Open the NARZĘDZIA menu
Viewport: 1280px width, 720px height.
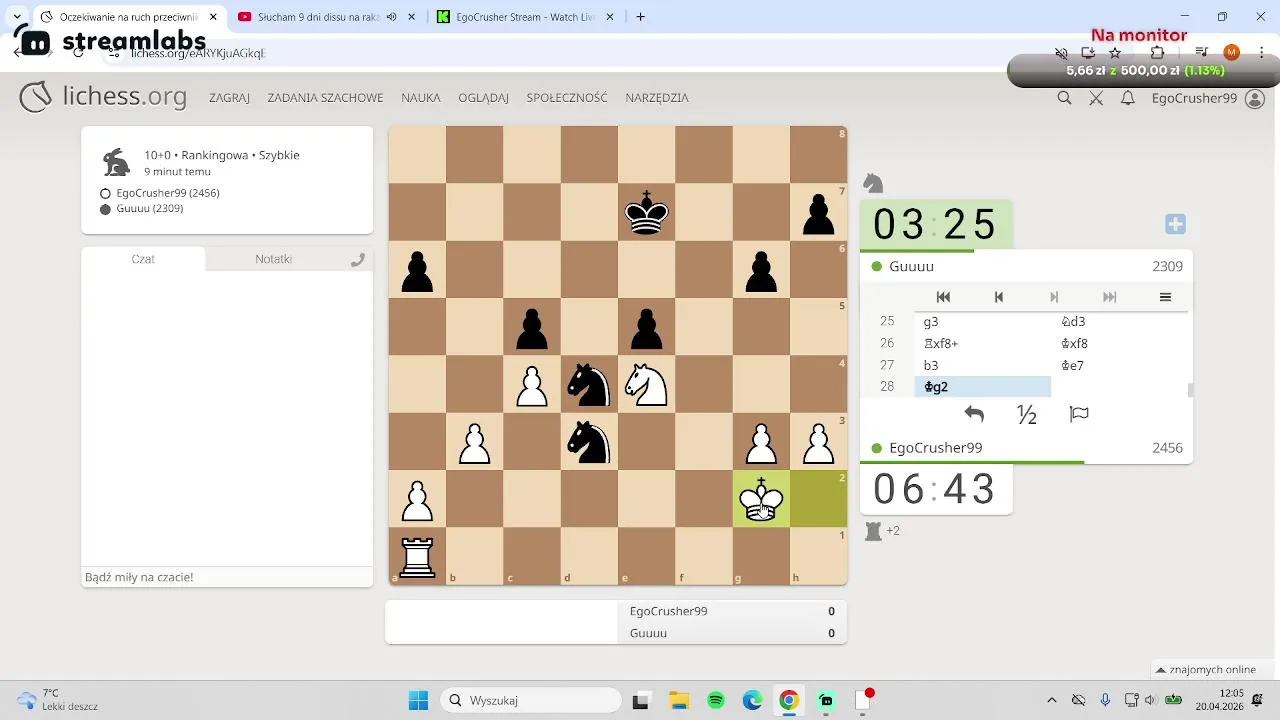[x=657, y=98]
